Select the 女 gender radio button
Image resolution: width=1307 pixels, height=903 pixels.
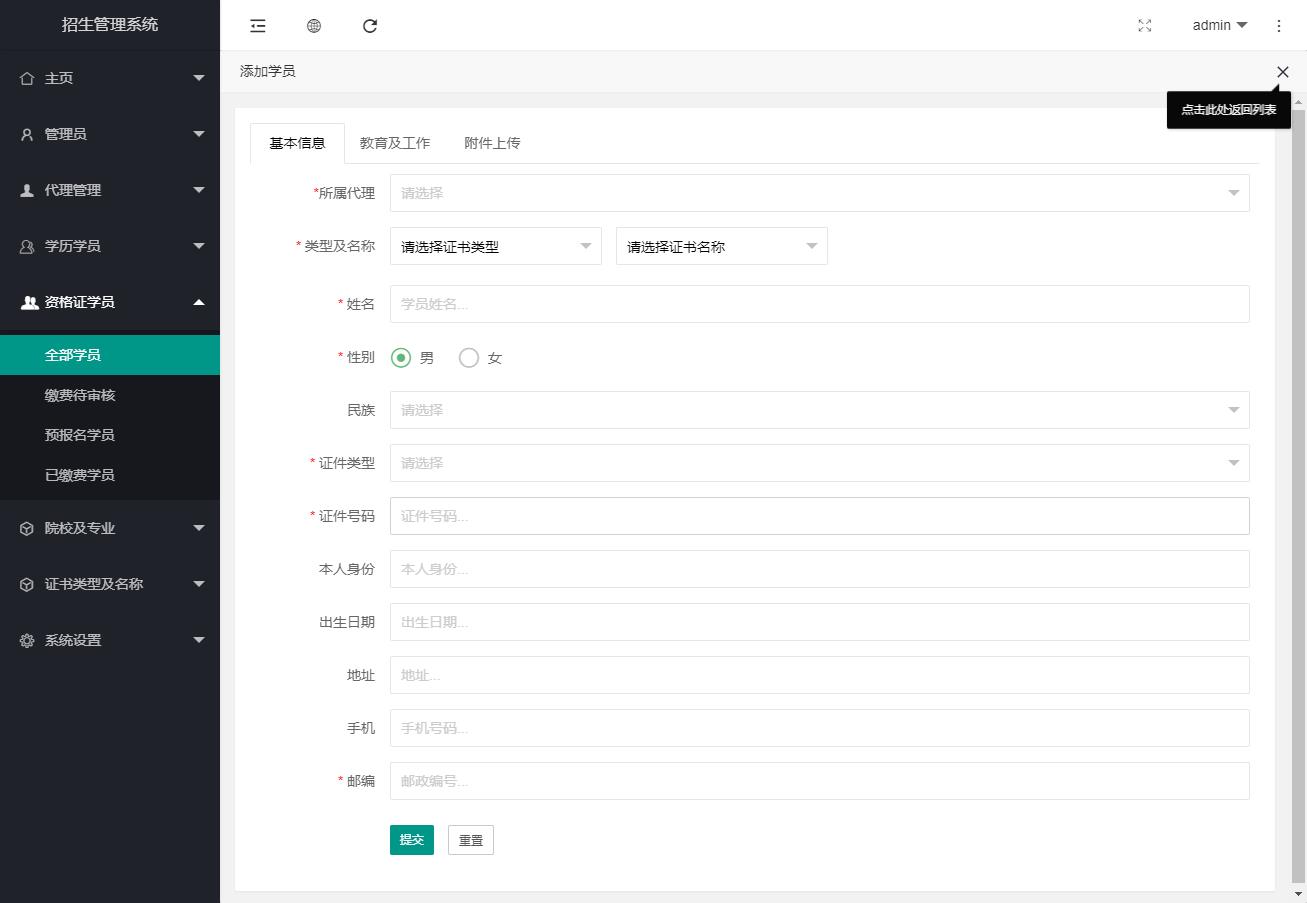469,358
